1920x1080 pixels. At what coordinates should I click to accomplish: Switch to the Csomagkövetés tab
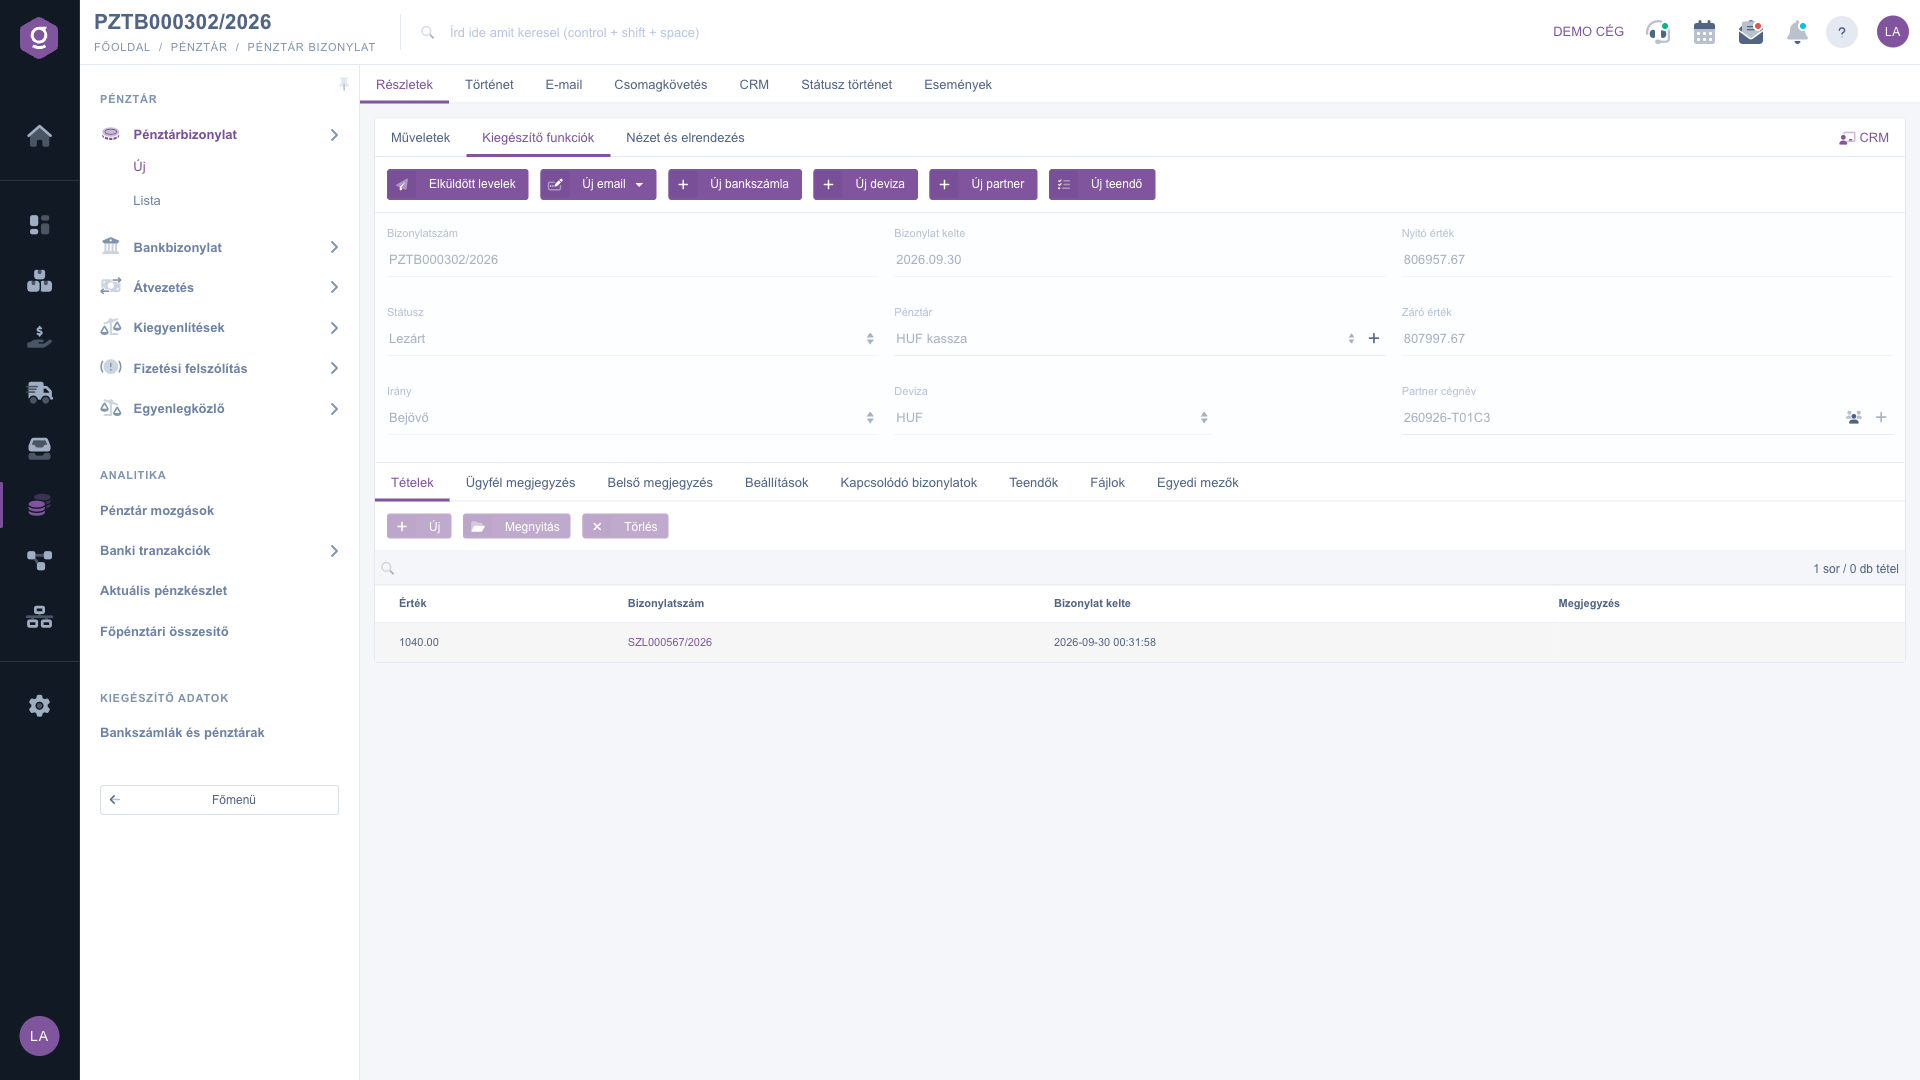(x=660, y=85)
